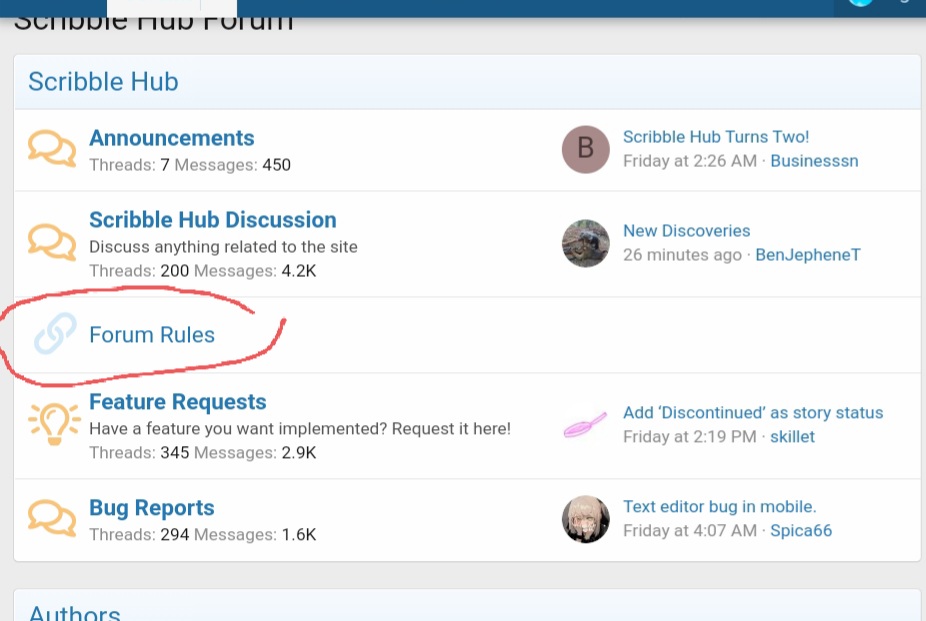926x621 pixels.
Task: Click skillet's pink avatar image
Action: [x=586, y=425]
